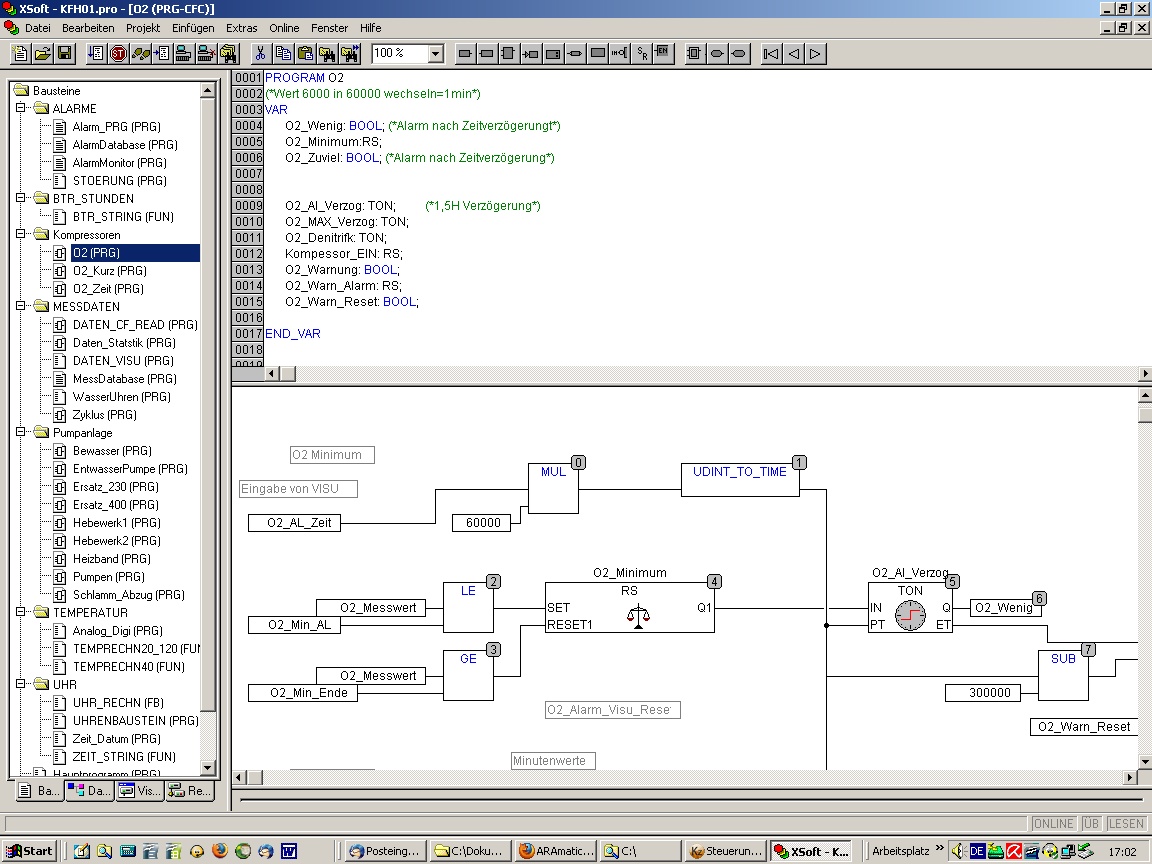Screen dimensions: 1152x864
Task: Paste clipboard with the Paste icon
Action: 305,54
